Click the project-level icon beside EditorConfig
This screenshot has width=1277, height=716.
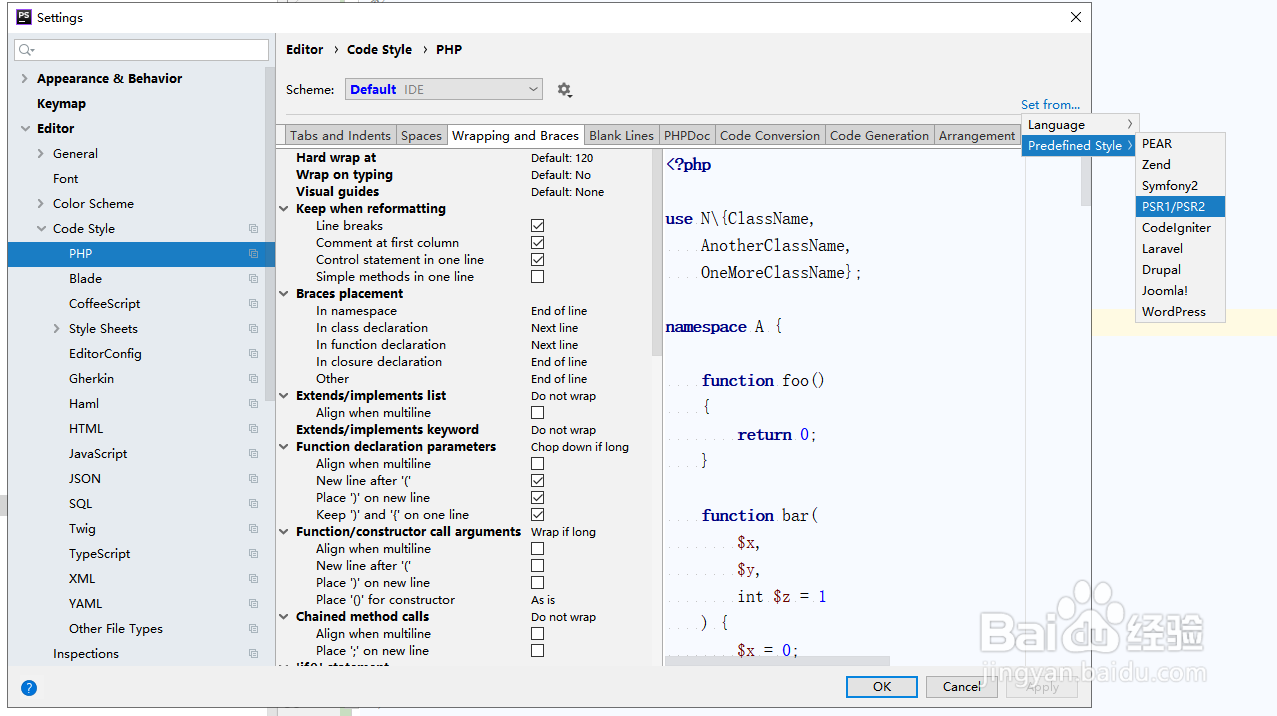(254, 354)
